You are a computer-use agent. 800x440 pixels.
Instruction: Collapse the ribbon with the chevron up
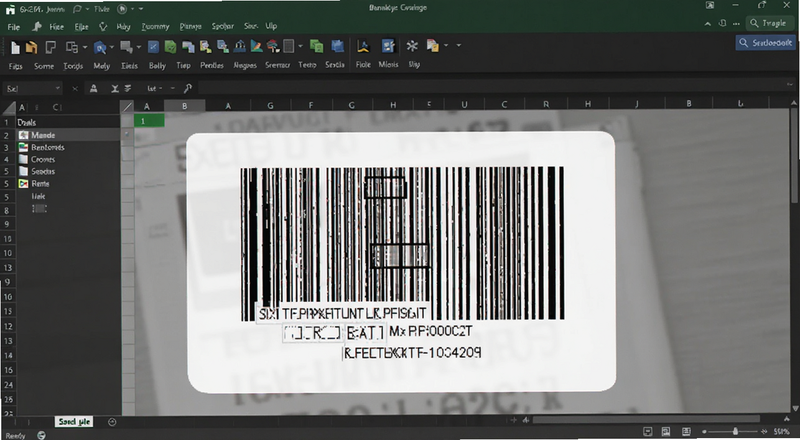[708, 24]
